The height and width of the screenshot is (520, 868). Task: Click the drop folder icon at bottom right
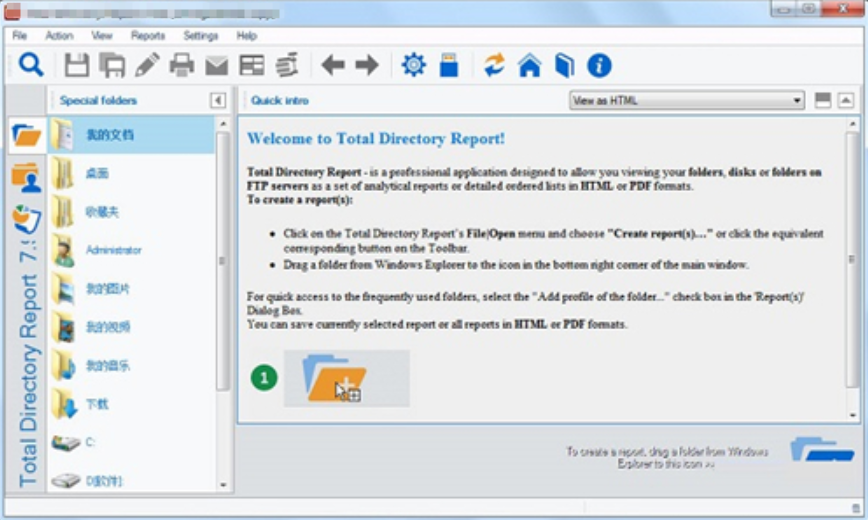click(x=822, y=450)
